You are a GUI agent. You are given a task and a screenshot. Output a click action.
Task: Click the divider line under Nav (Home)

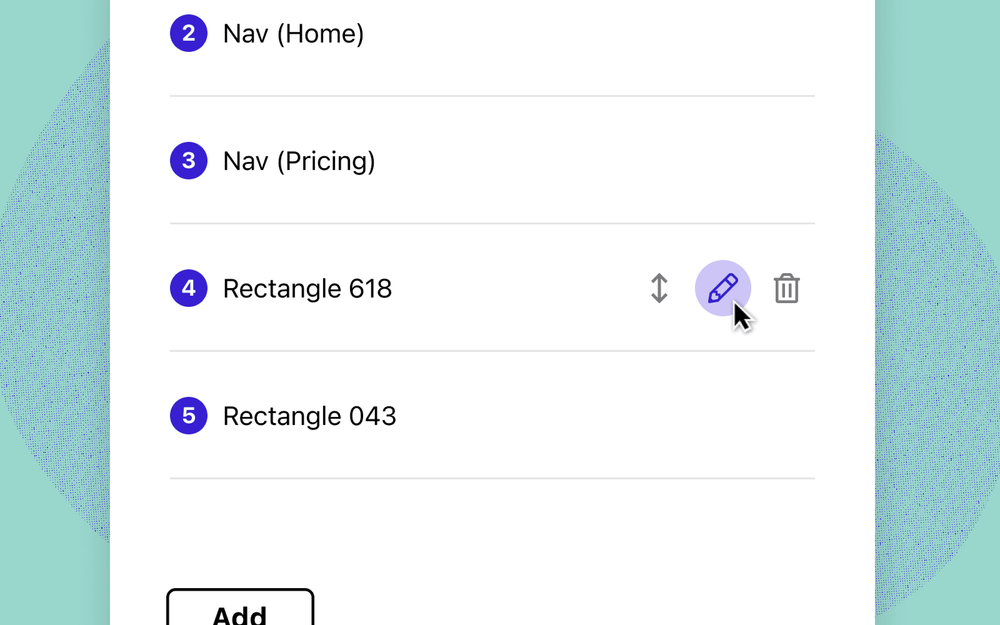pyautogui.click(x=492, y=96)
